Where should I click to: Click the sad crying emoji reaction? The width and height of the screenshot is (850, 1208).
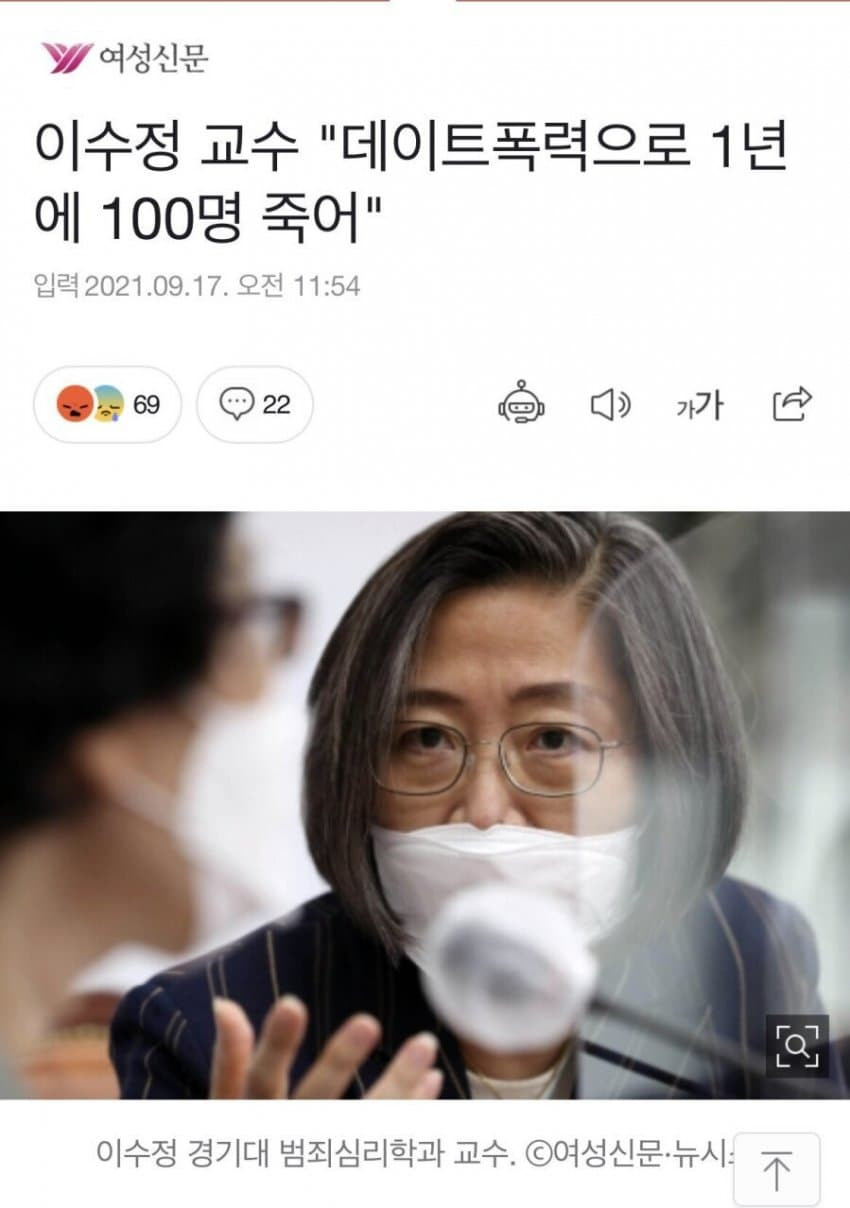tap(109, 405)
